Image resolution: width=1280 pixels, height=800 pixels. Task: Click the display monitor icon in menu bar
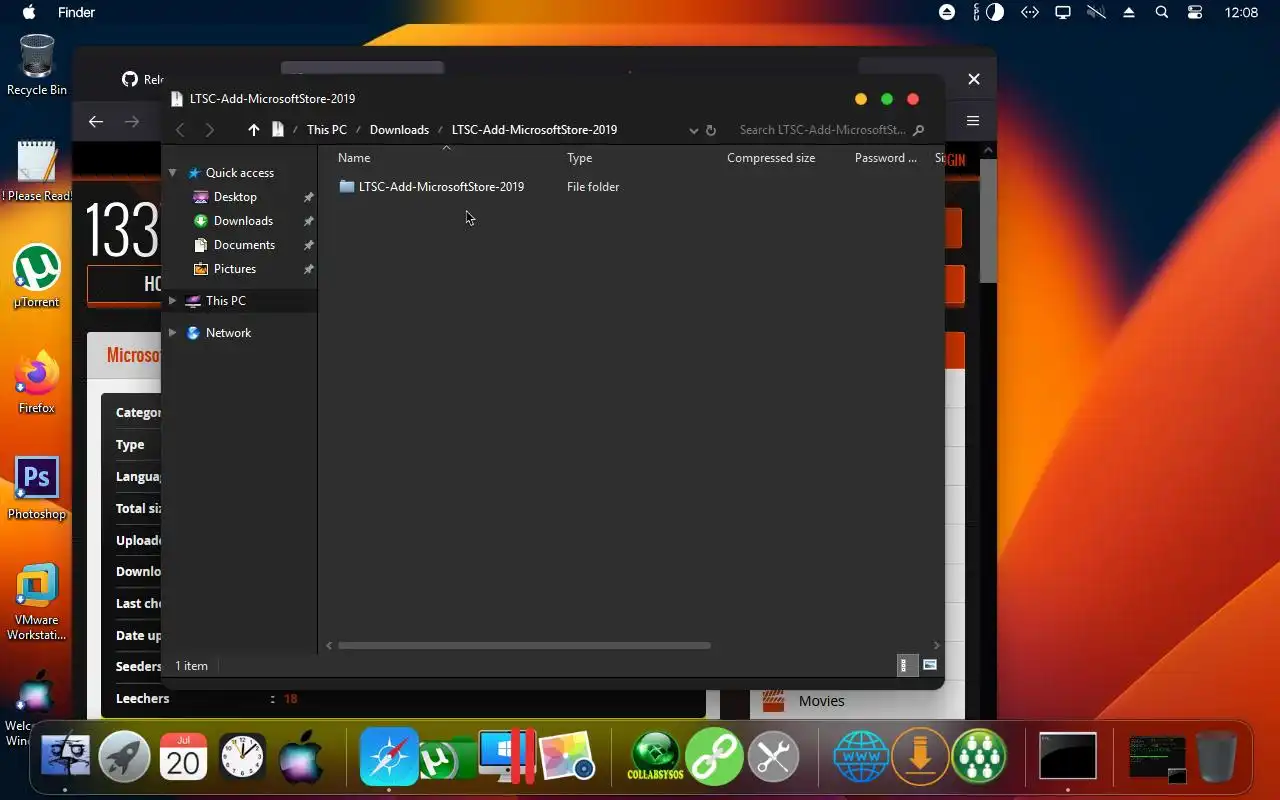pos(1063,13)
